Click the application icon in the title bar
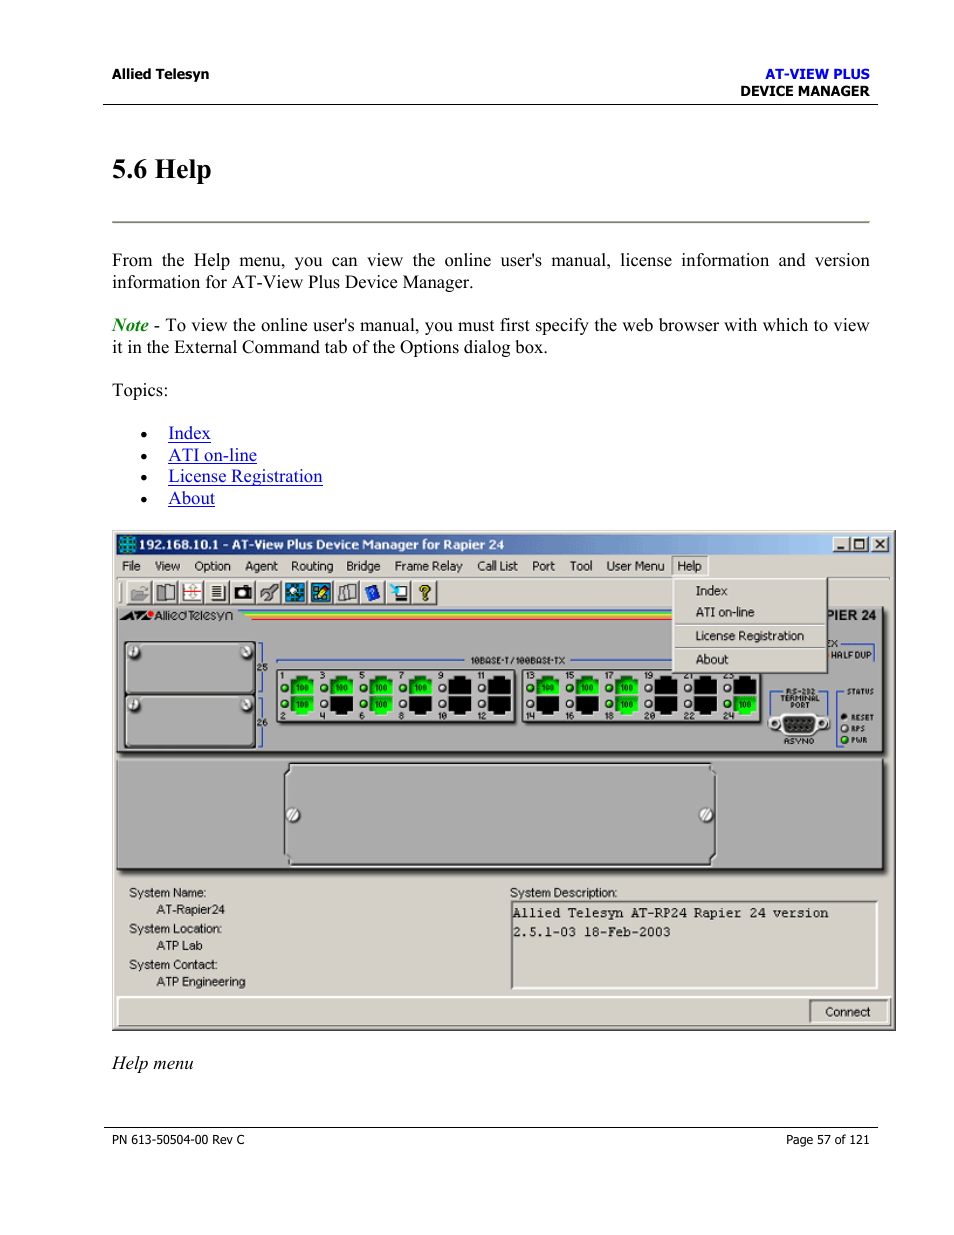 click(127, 544)
